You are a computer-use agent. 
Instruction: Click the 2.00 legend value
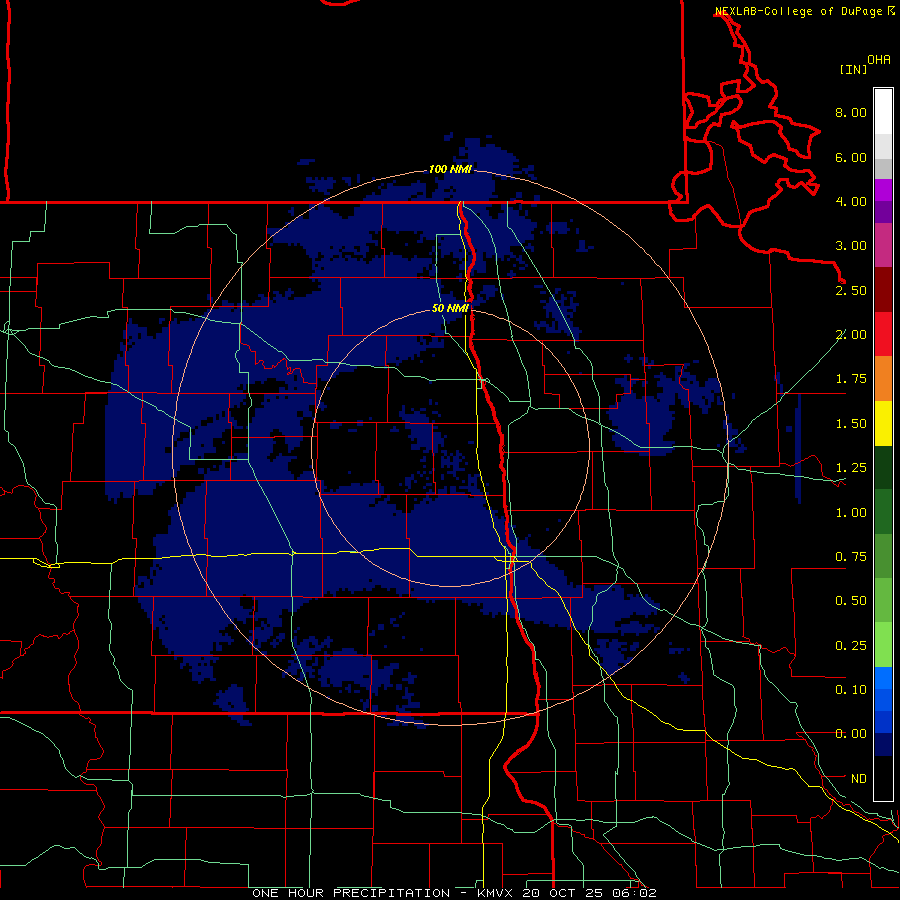851,335
